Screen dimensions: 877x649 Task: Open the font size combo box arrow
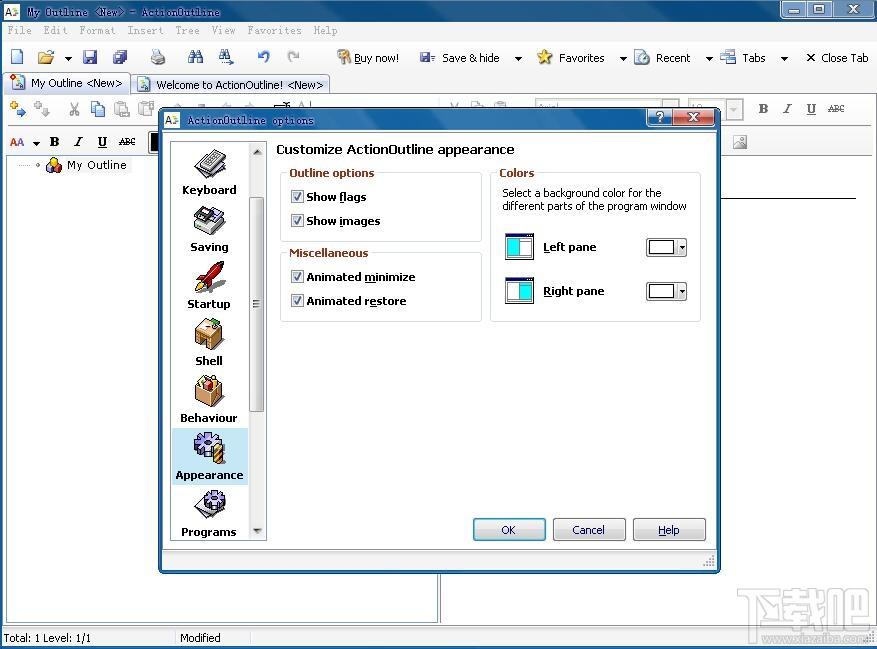[735, 109]
